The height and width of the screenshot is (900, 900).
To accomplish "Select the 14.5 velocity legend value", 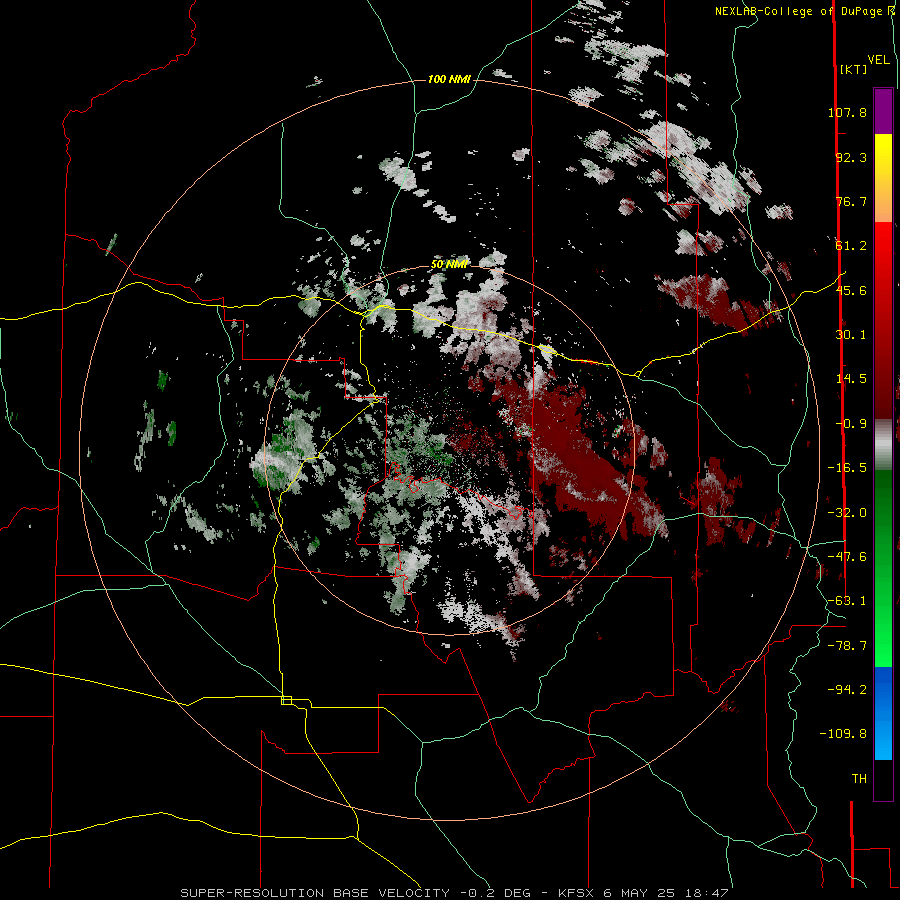I will (851, 379).
